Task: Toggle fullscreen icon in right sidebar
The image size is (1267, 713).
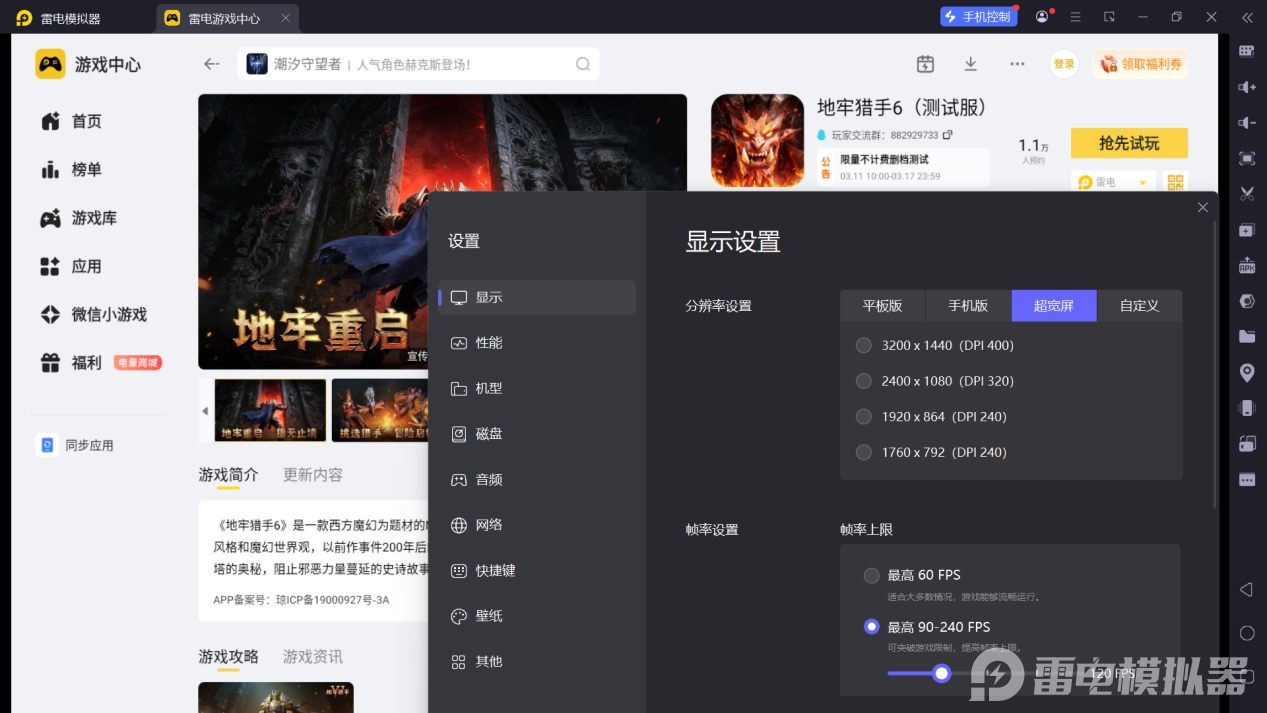Action: pyautogui.click(x=1246, y=158)
